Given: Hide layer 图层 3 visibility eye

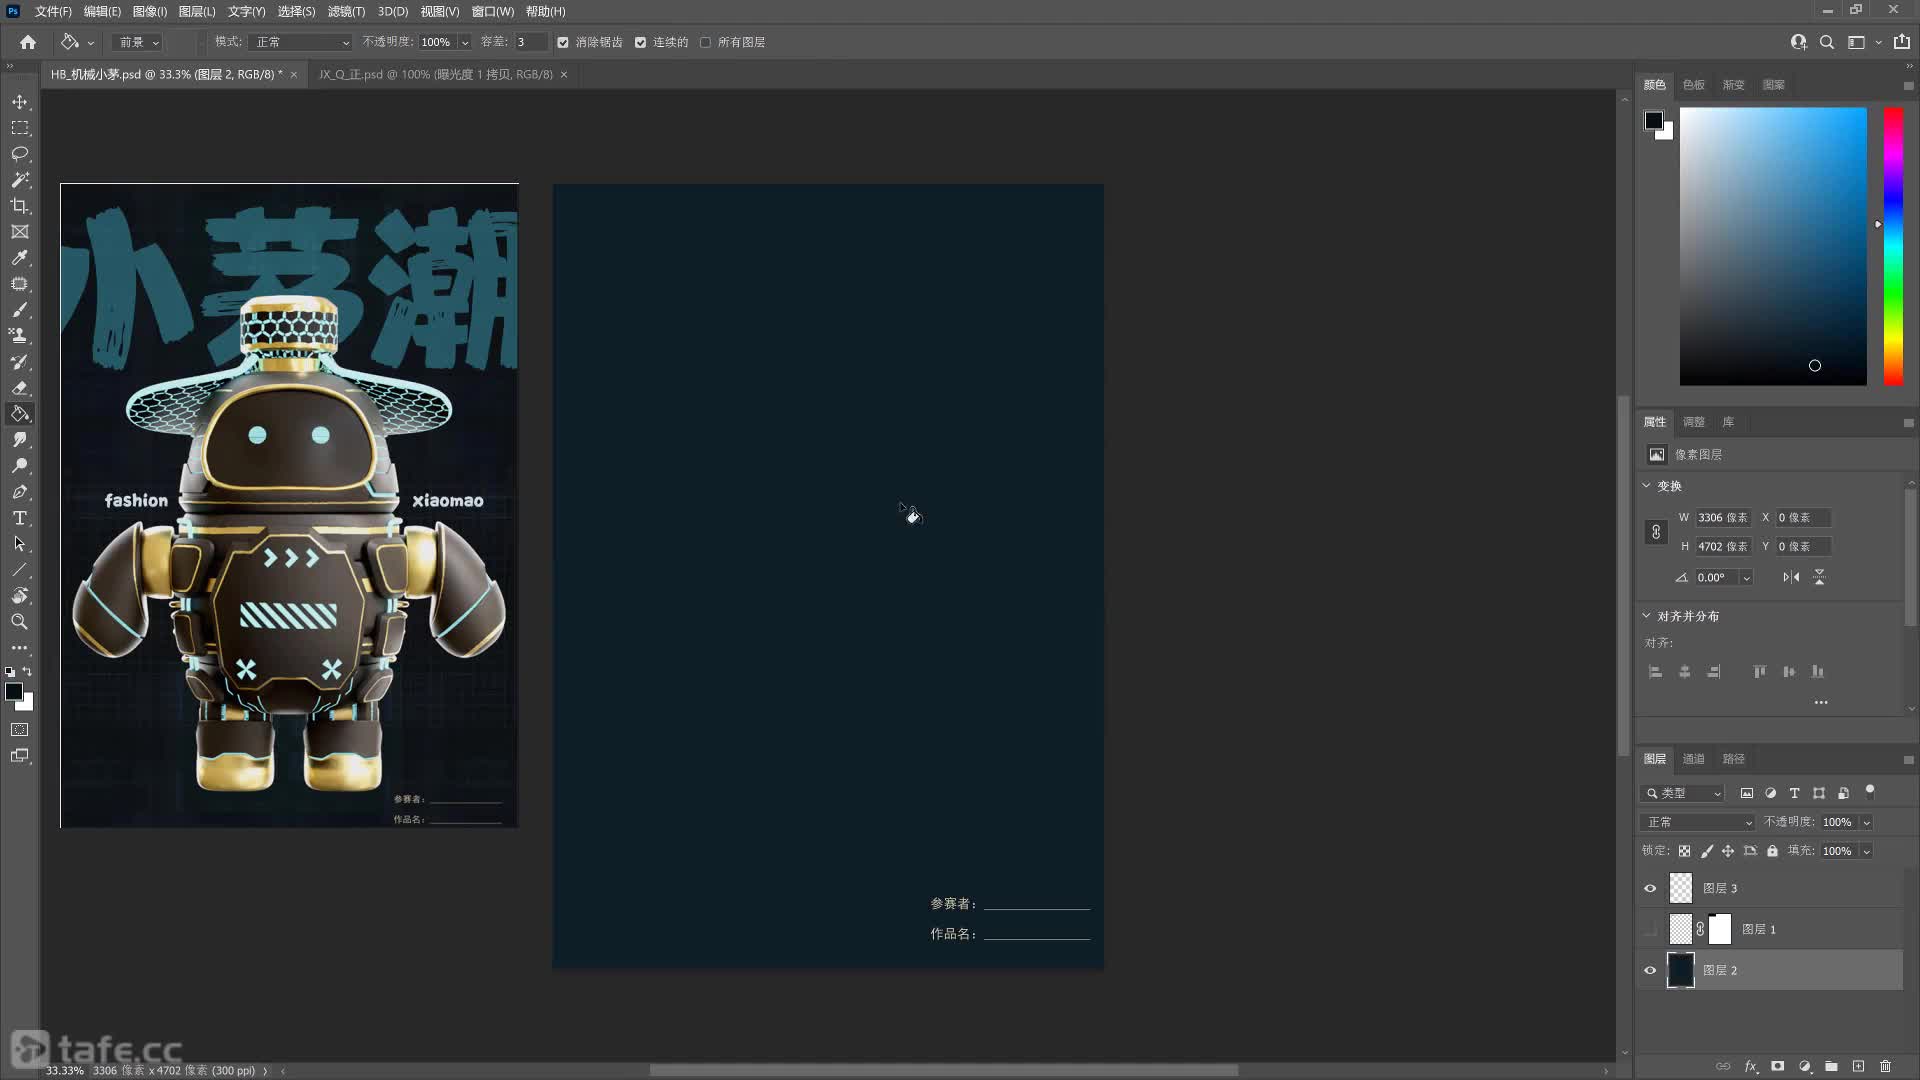Looking at the screenshot, I should click(1650, 888).
